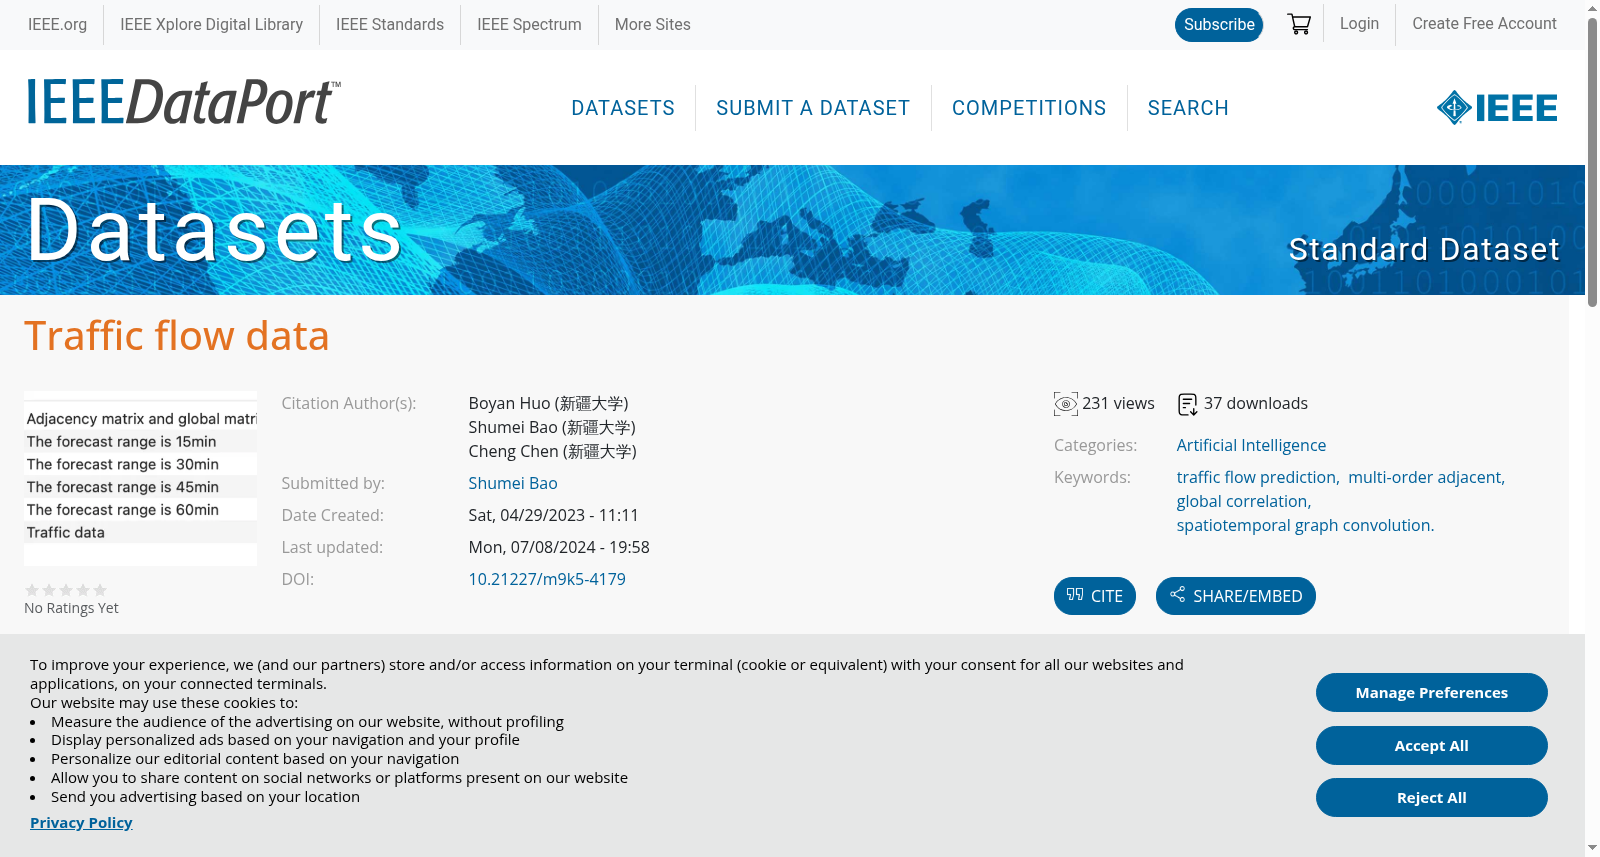This screenshot has height=857, width=1600.
Task: Click the Standard Dataset banner label
Action: point(1424,249)
